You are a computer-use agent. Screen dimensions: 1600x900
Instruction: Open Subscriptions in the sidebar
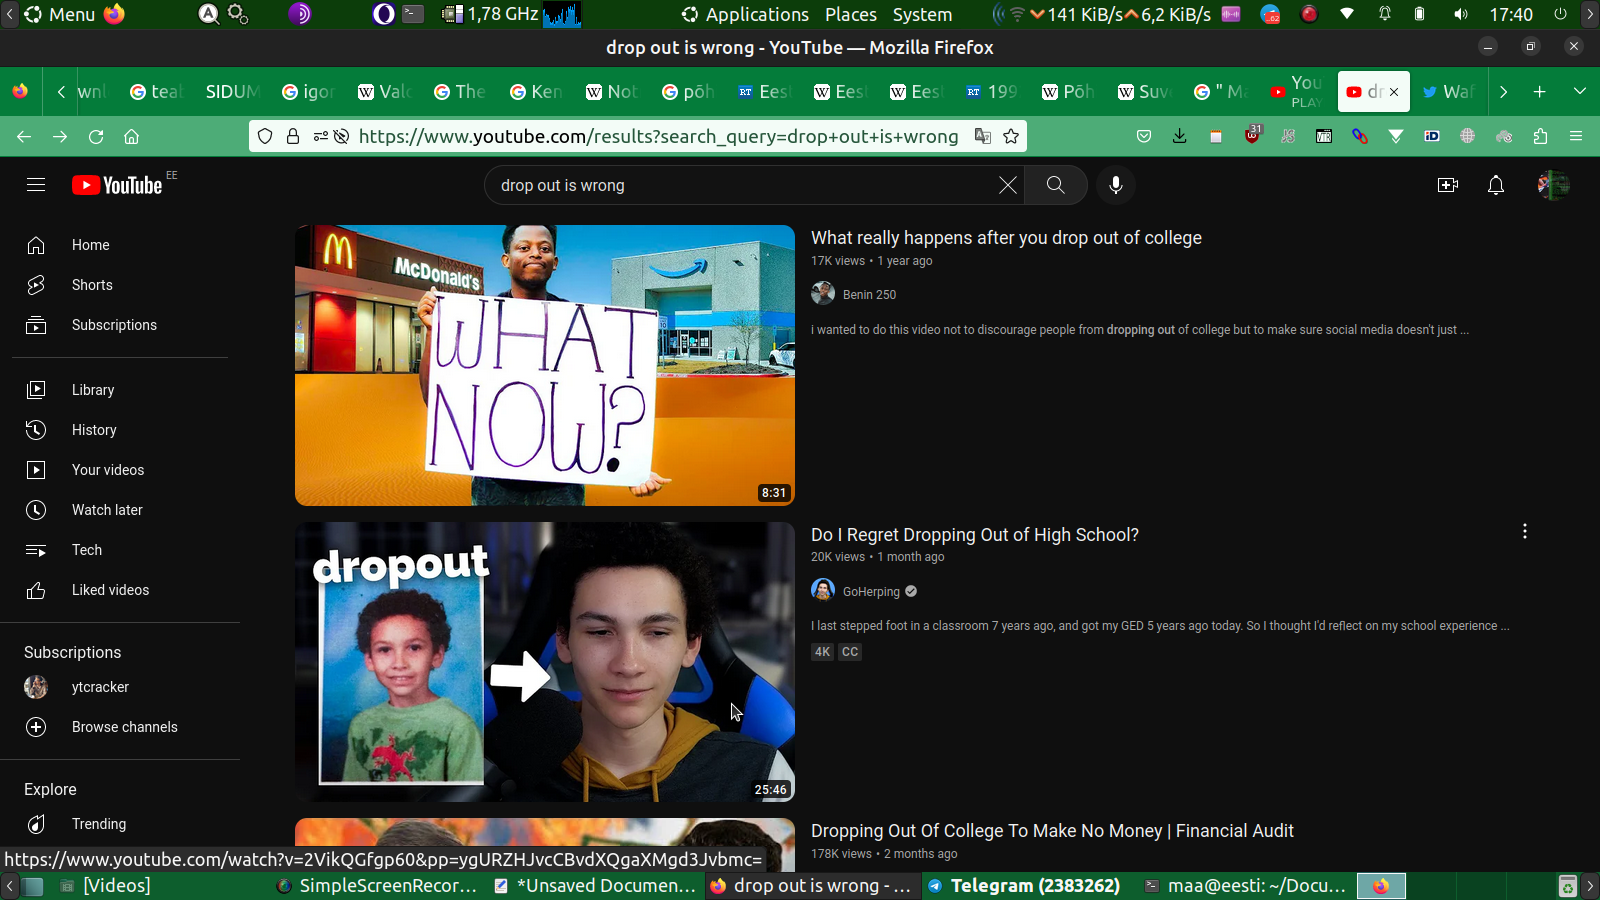pyautogui.click(x=120, y=325)
